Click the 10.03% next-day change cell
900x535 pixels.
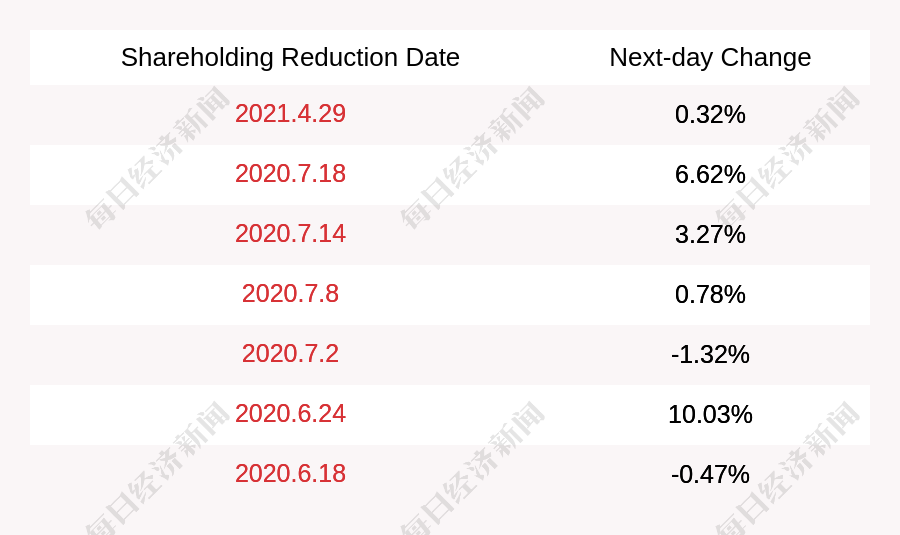(710, 414)
